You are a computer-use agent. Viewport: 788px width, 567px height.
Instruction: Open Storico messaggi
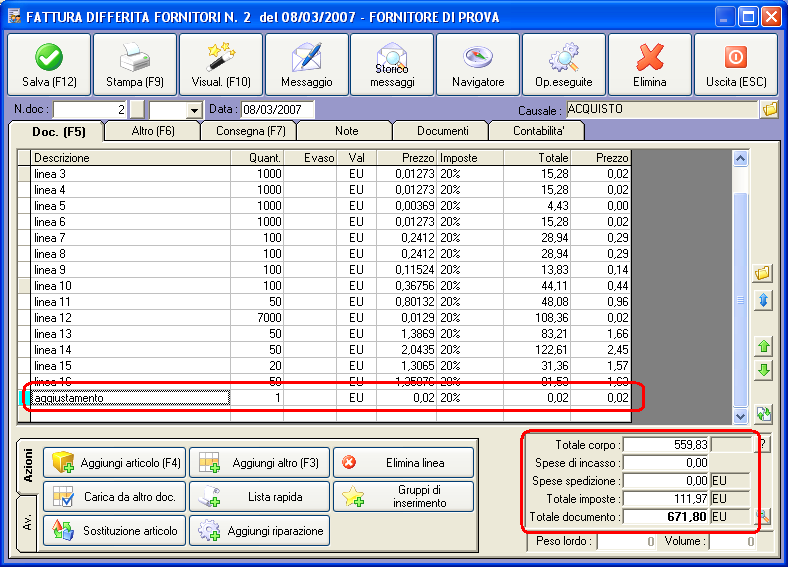pyautogui.click(x=392, y=64)
